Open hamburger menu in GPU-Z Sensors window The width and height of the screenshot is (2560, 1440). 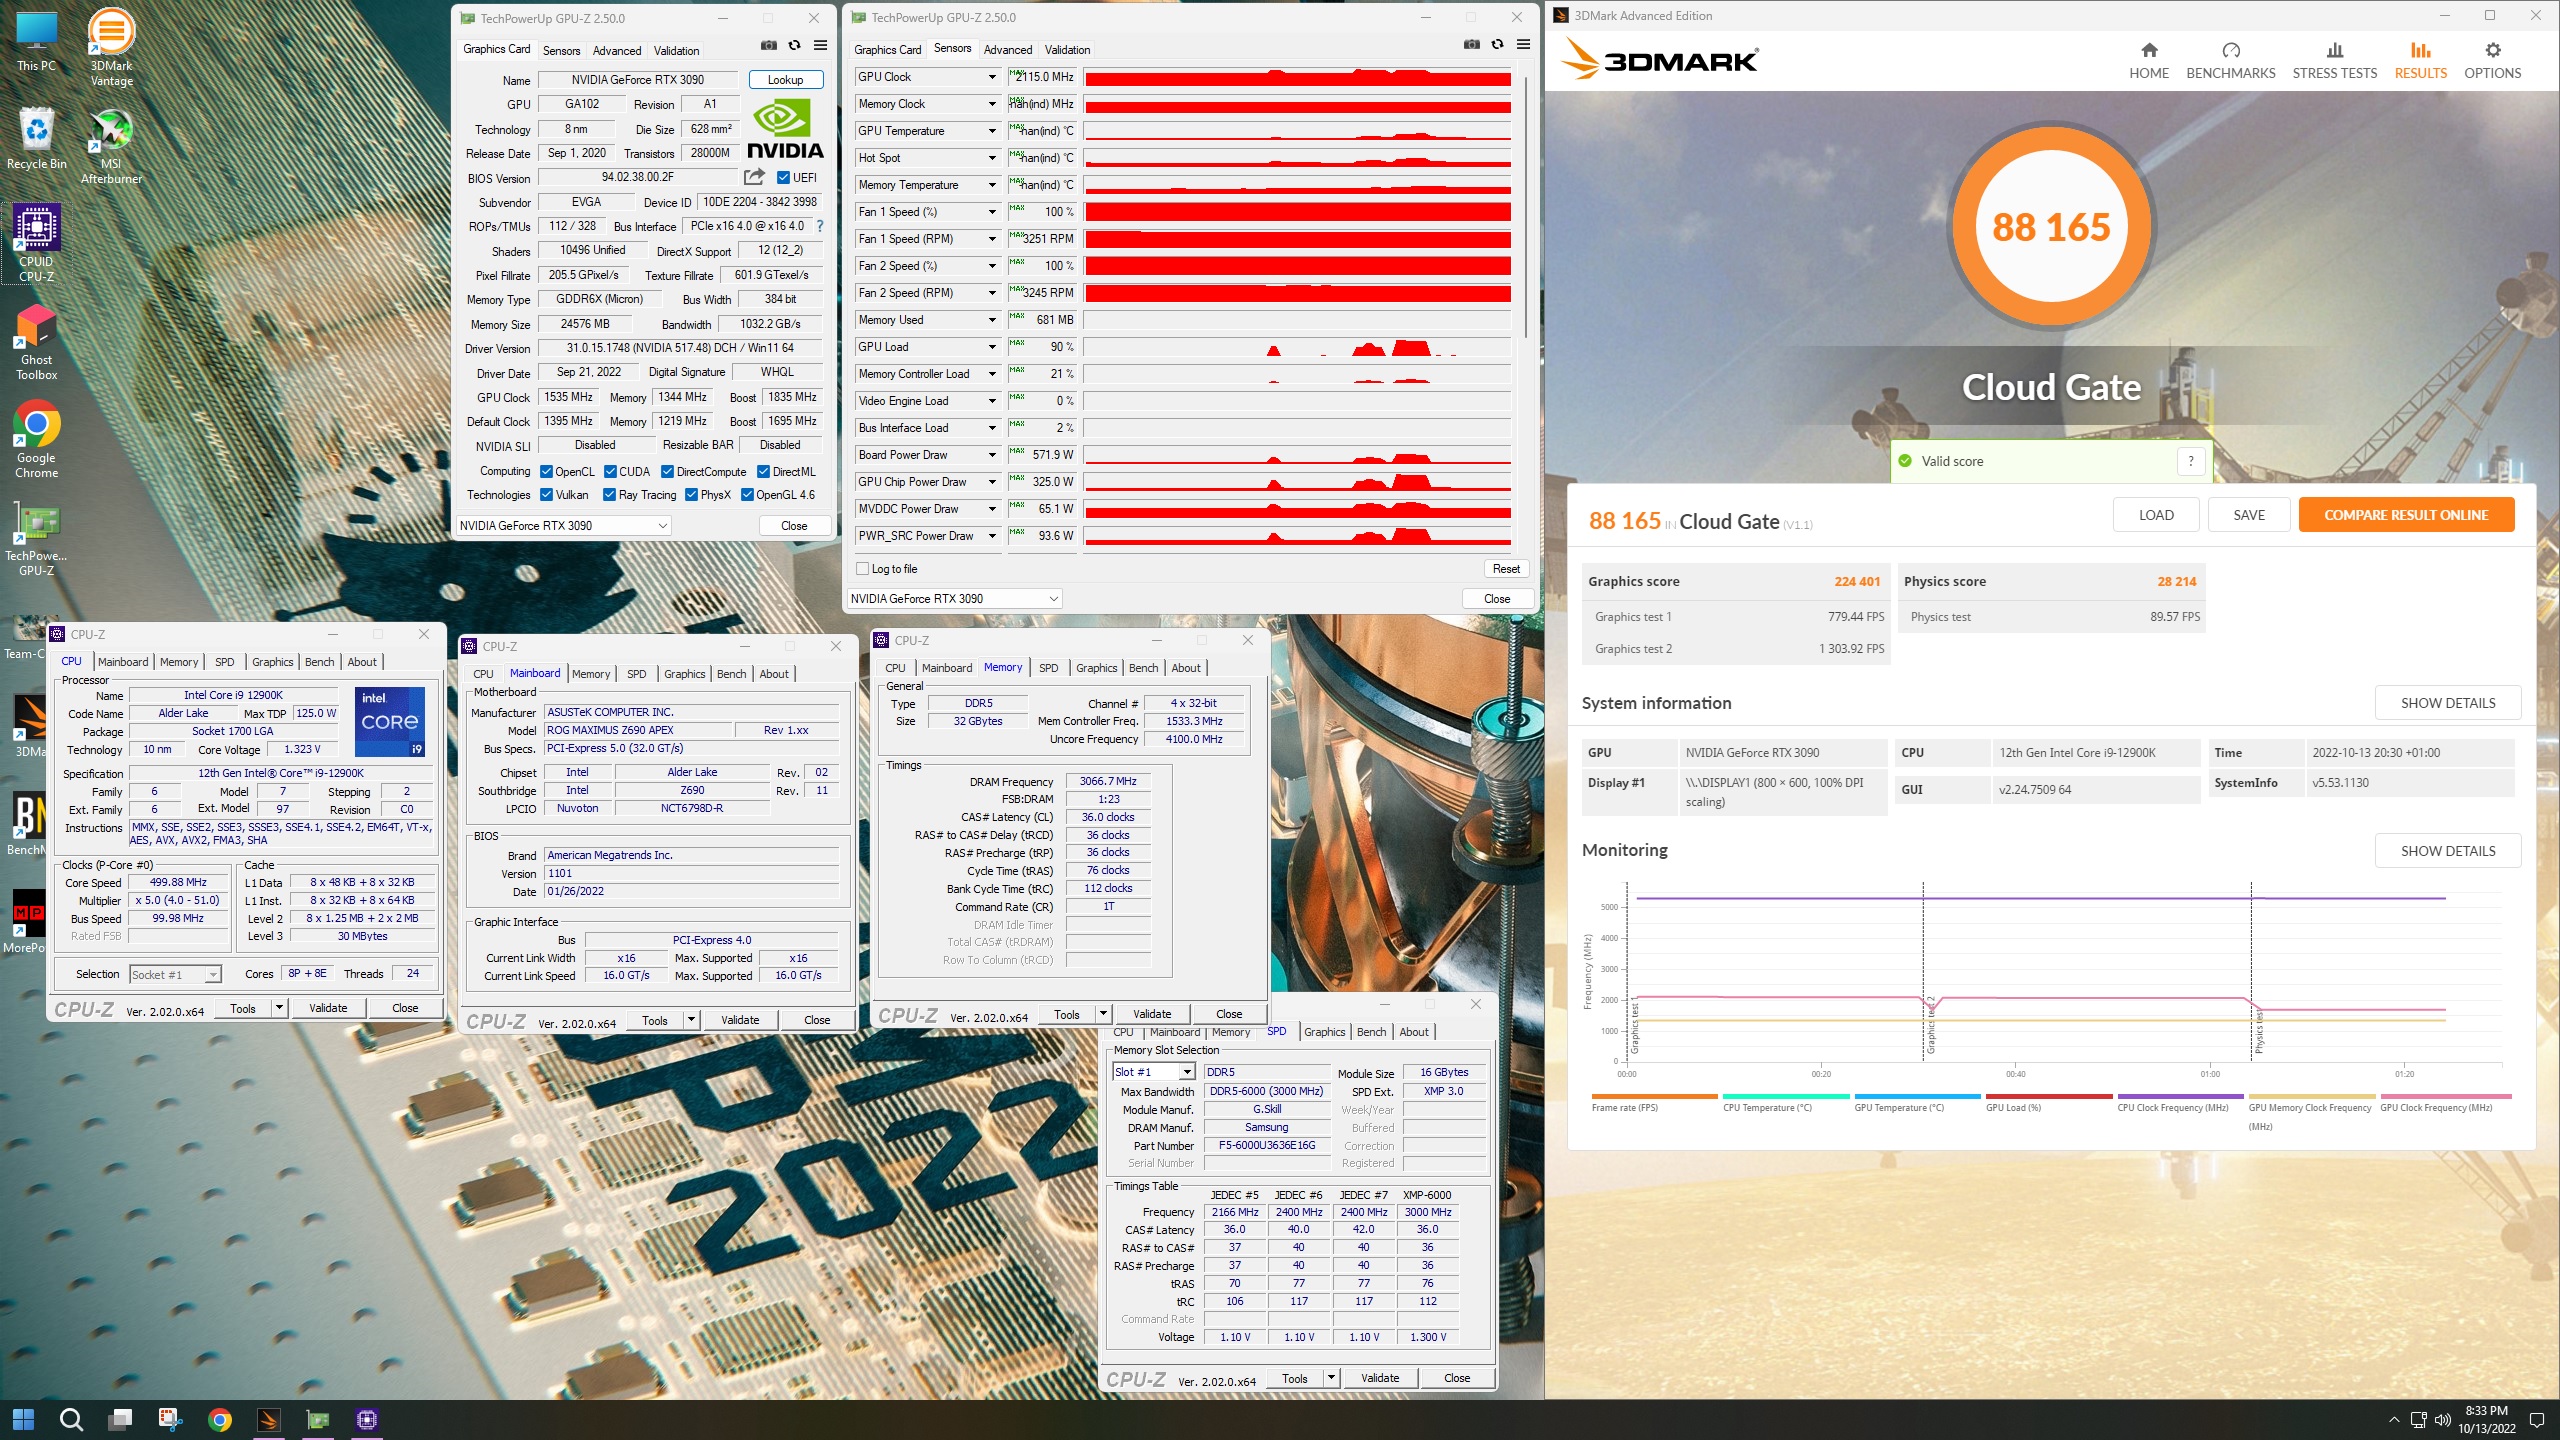pos(1523,44)
